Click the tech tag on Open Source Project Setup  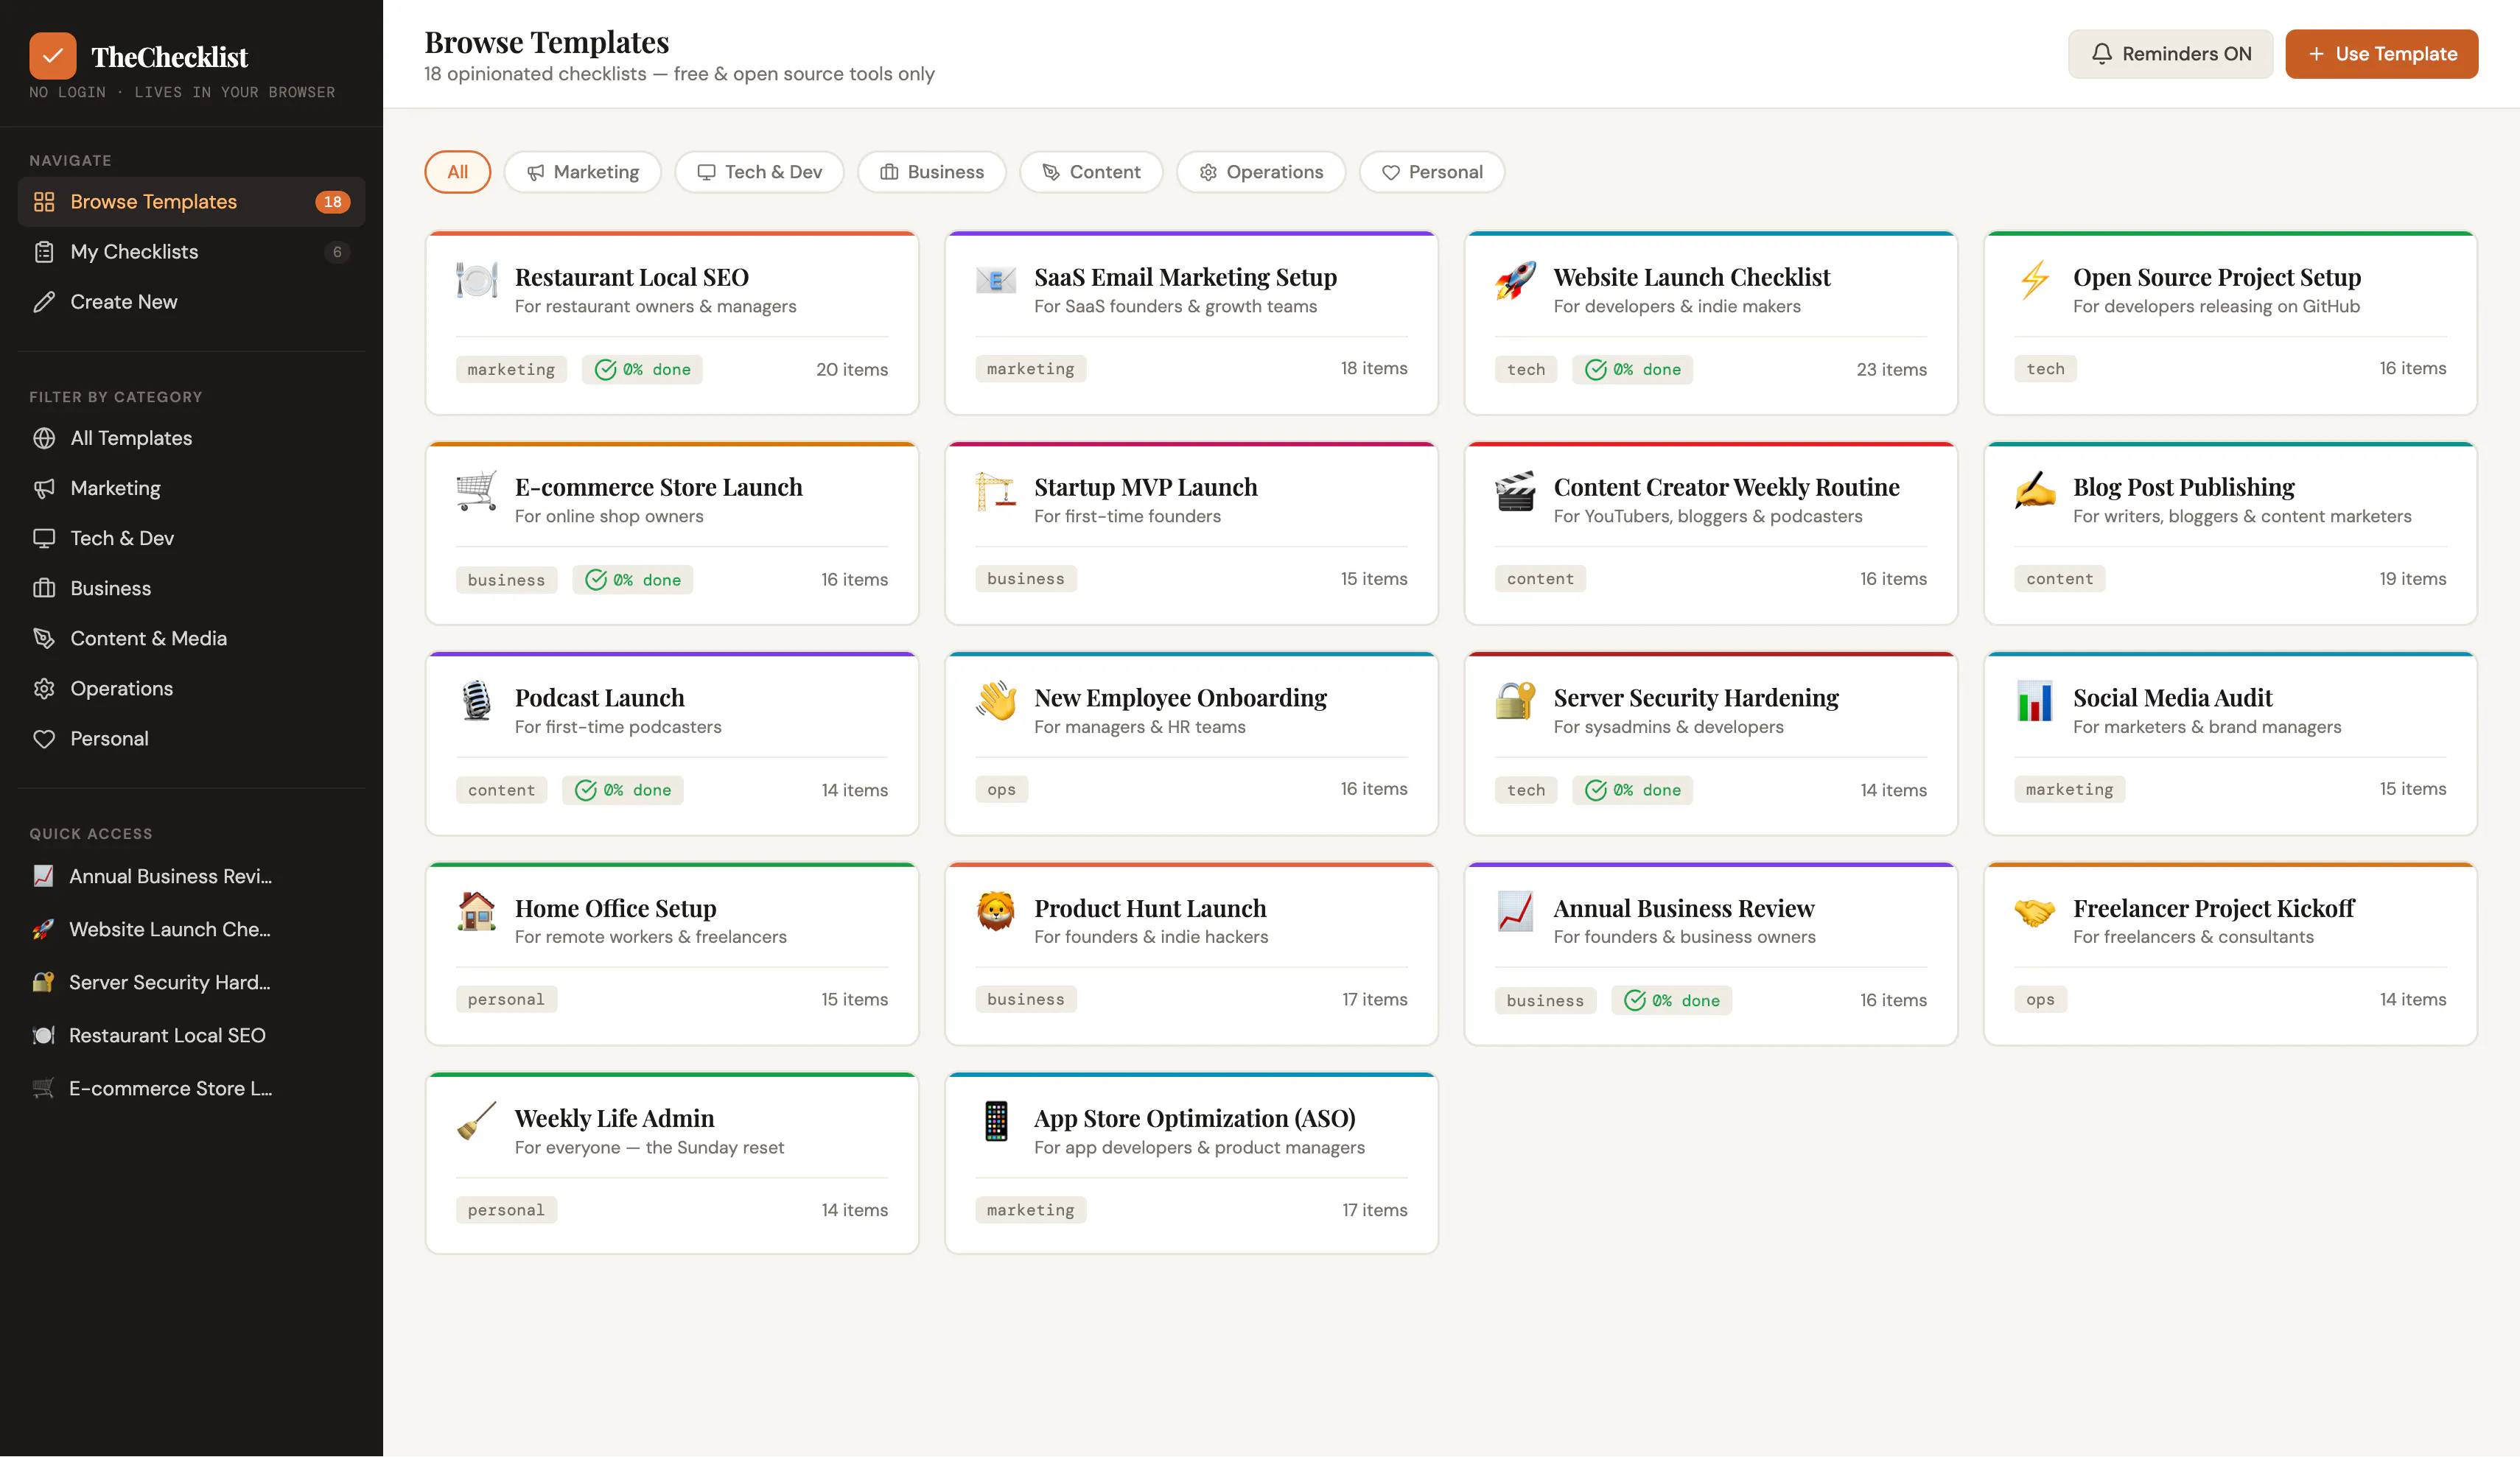point(2045,369)
